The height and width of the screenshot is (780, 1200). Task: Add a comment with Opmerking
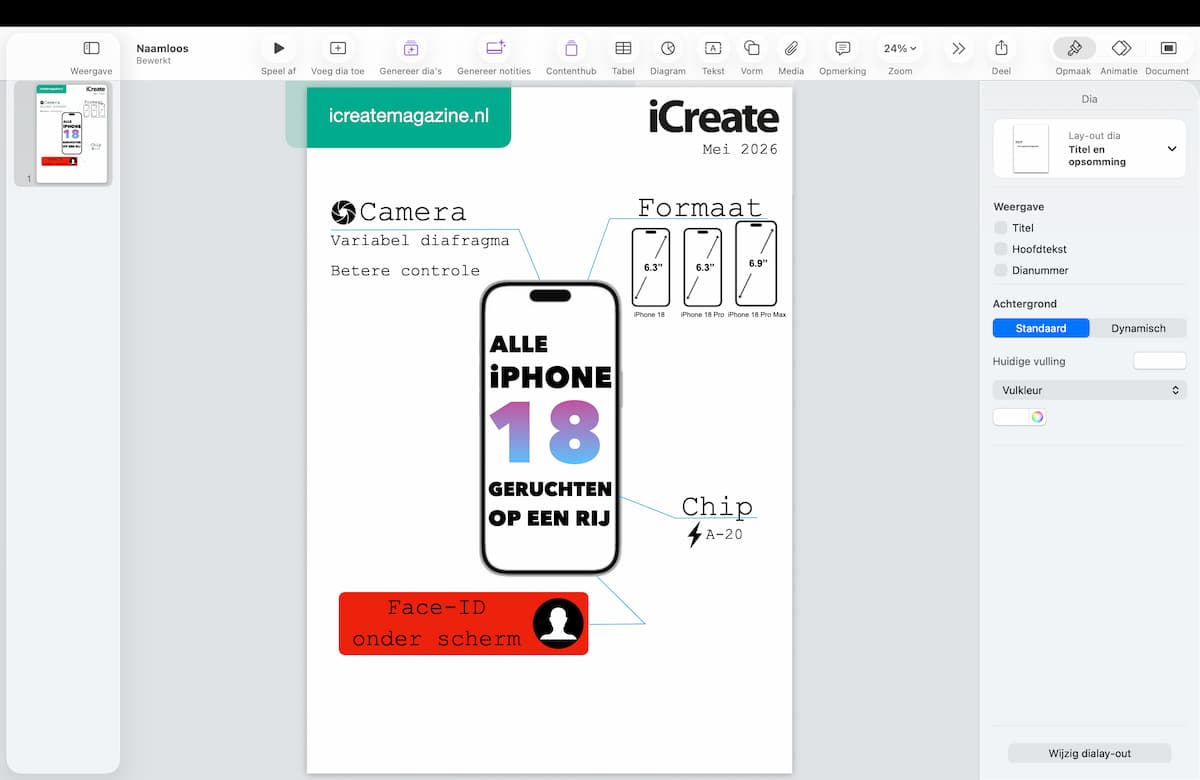(x=843, y=48)
